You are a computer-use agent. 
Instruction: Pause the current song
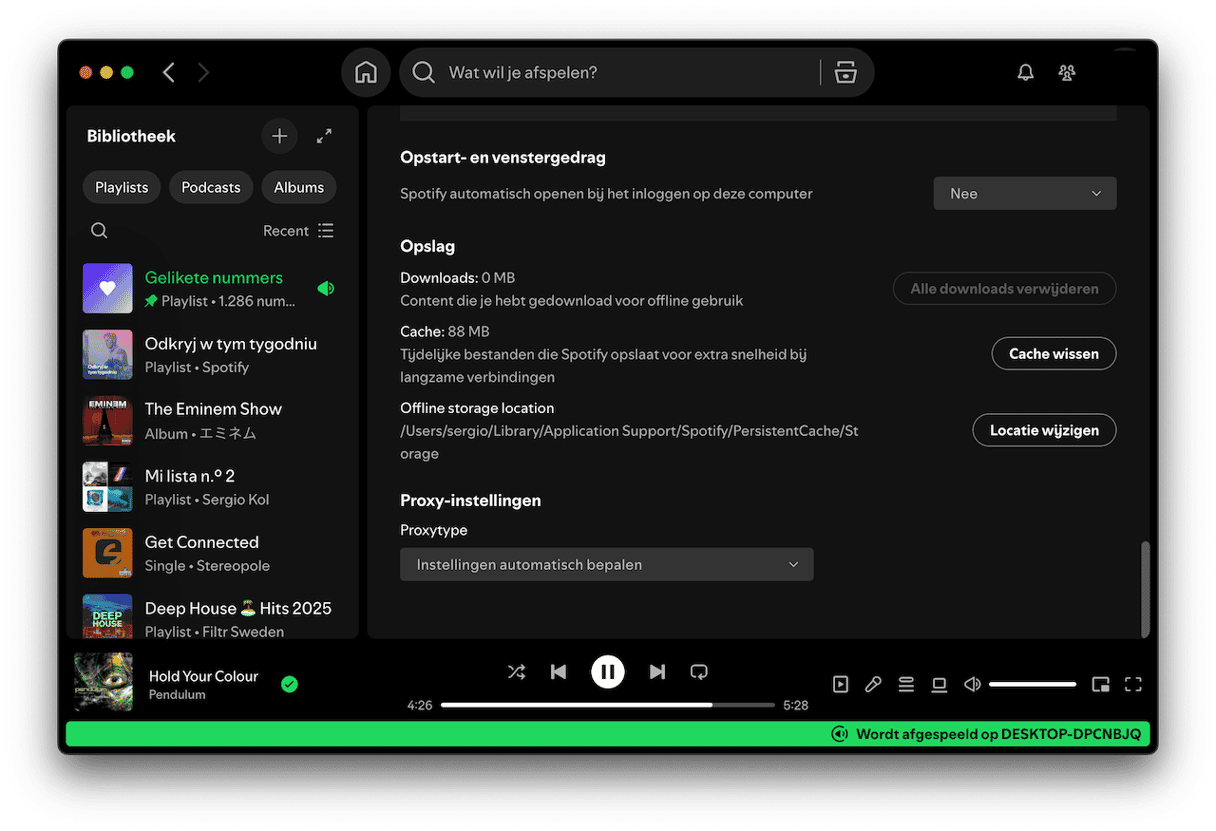pyautogui.click(x=608, y=672)
